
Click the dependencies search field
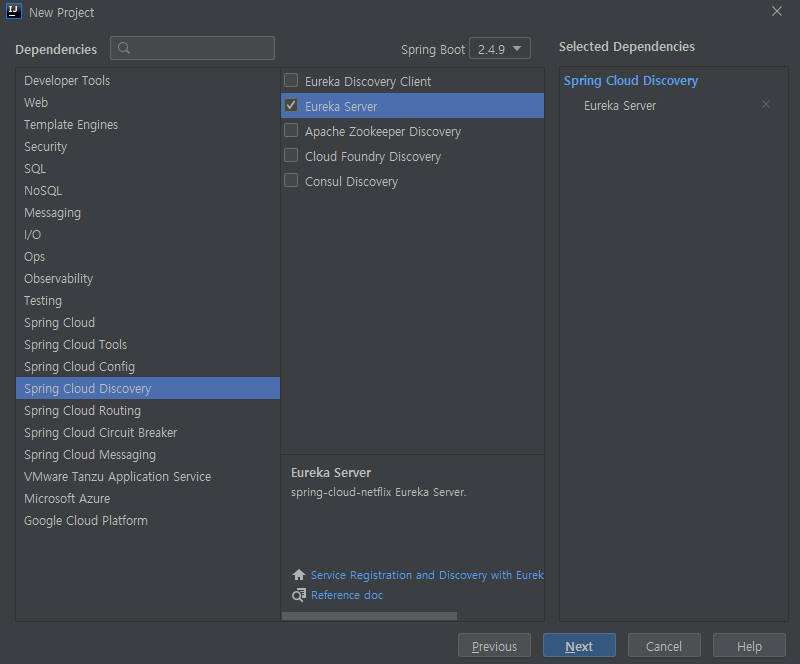pyautogui.click(x=192, y=48)
